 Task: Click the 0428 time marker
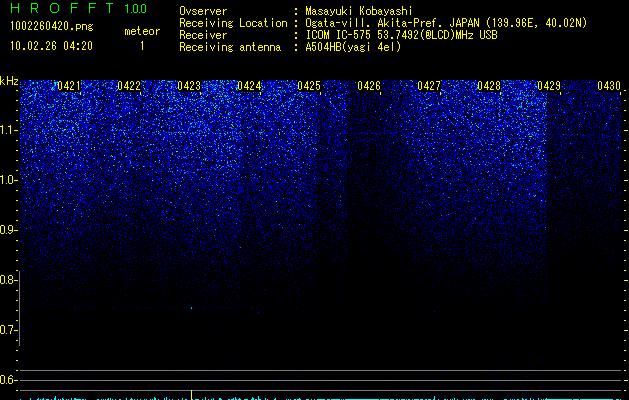(x=489, y=86)
